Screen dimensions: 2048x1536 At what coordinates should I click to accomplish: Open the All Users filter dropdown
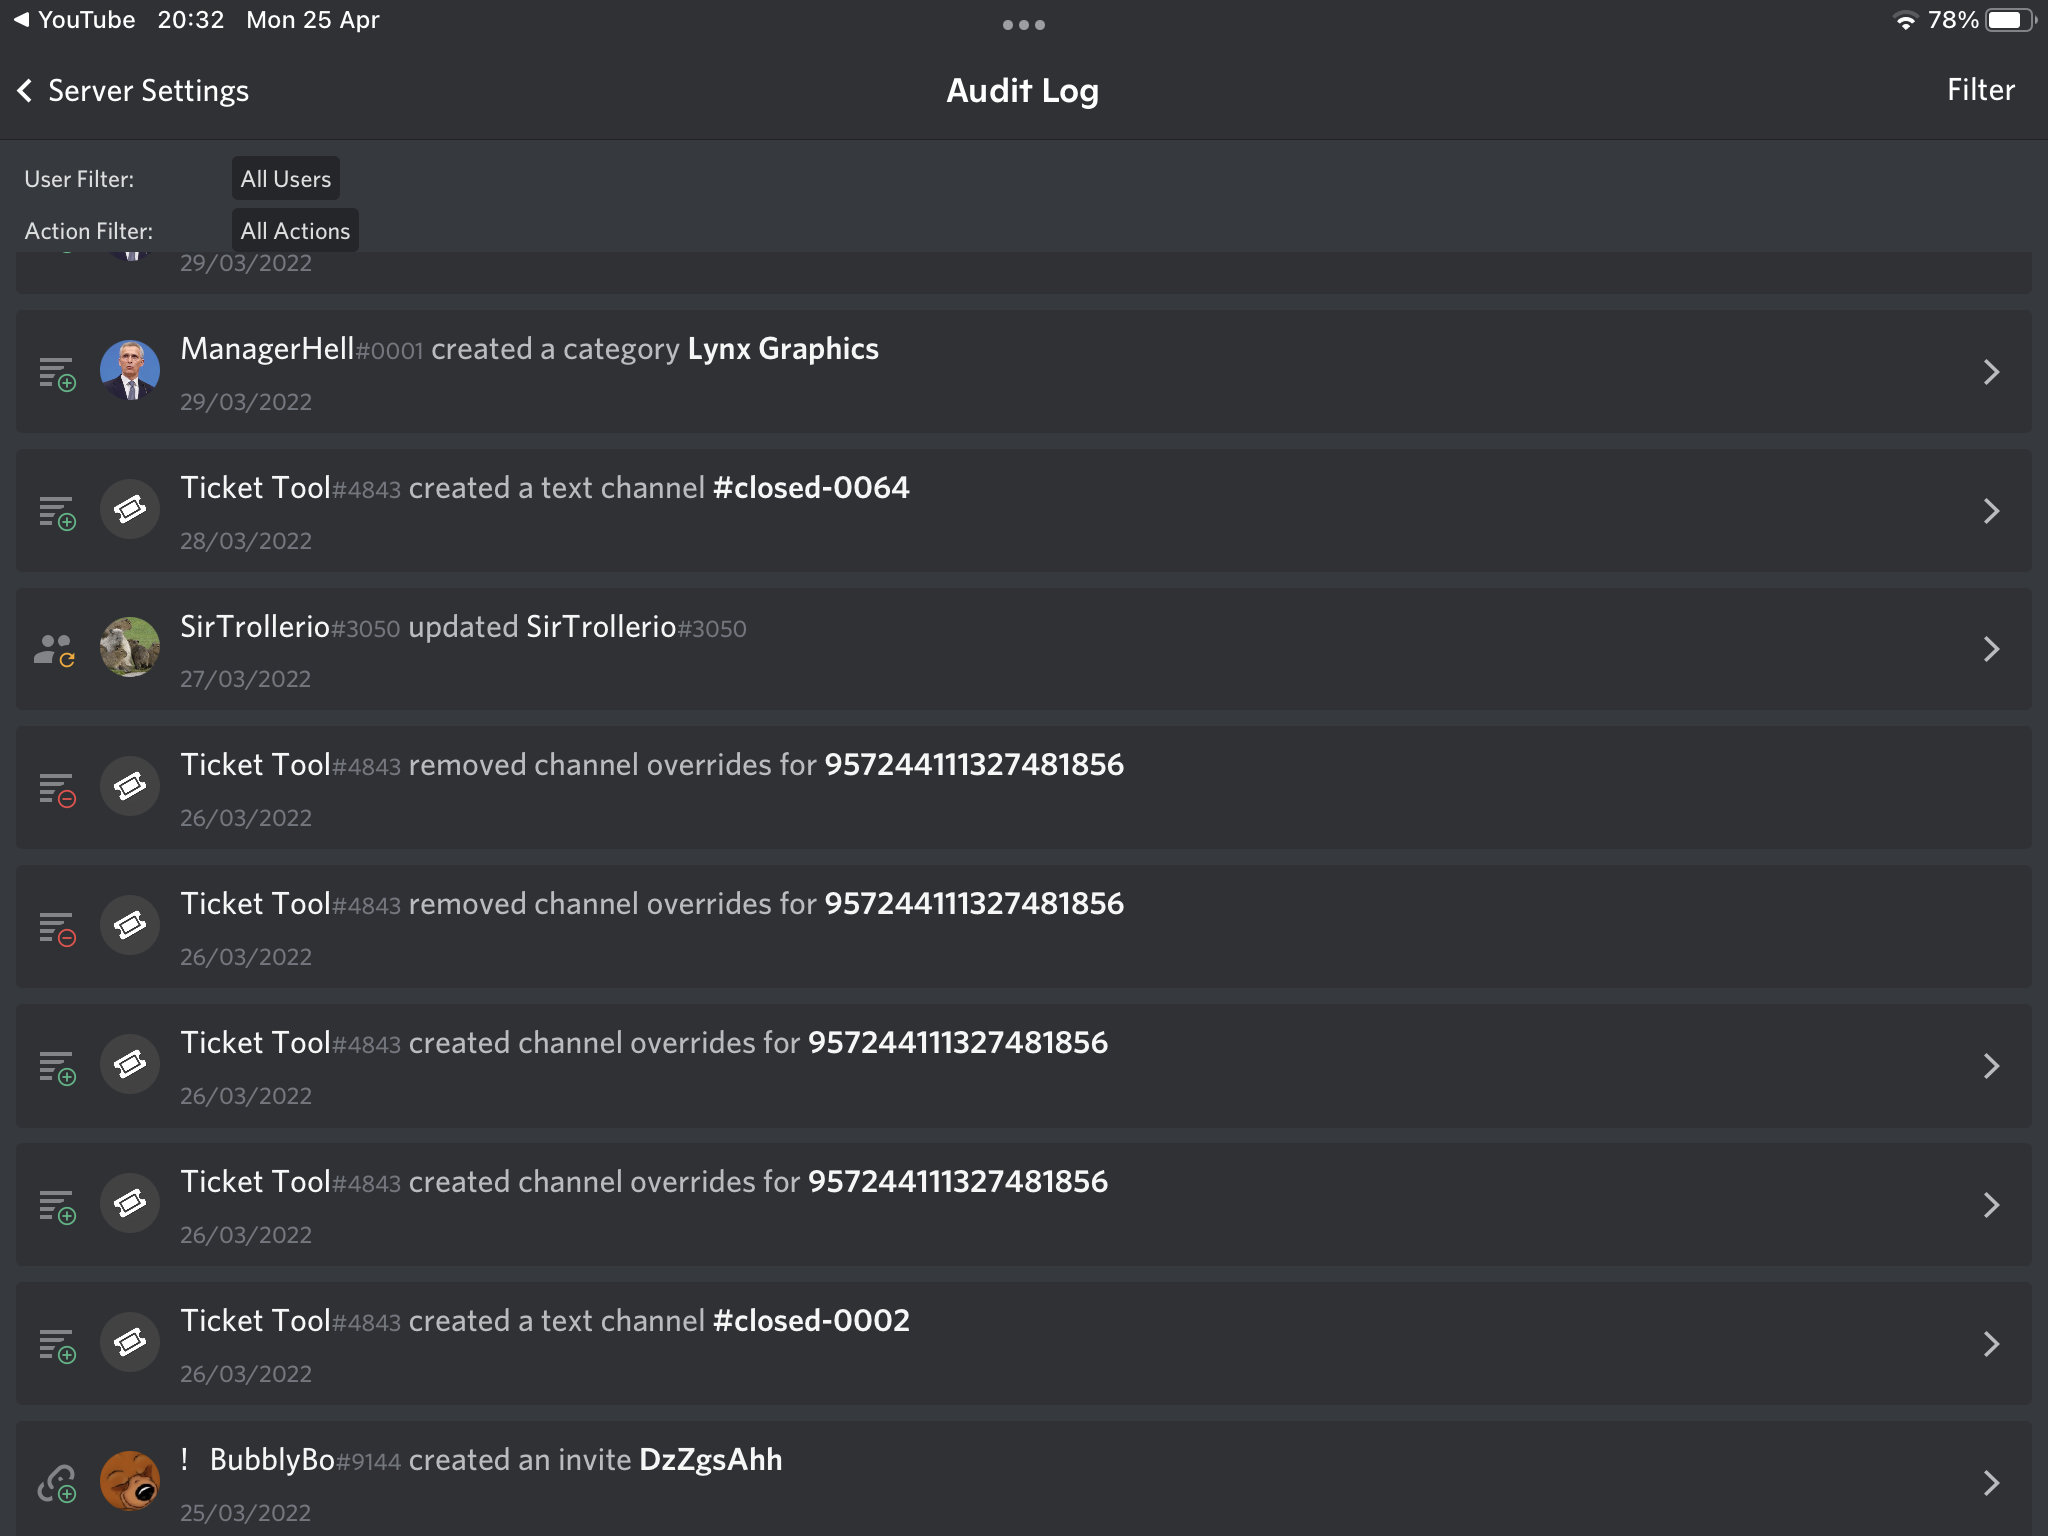pos(286,179)
